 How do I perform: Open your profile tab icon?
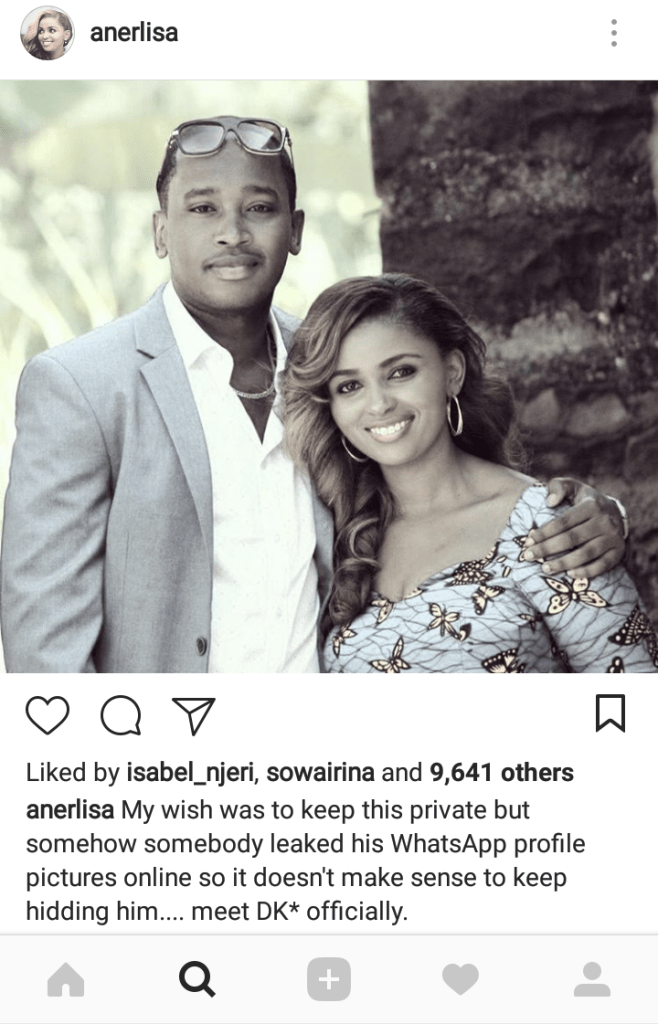[592, 979]
